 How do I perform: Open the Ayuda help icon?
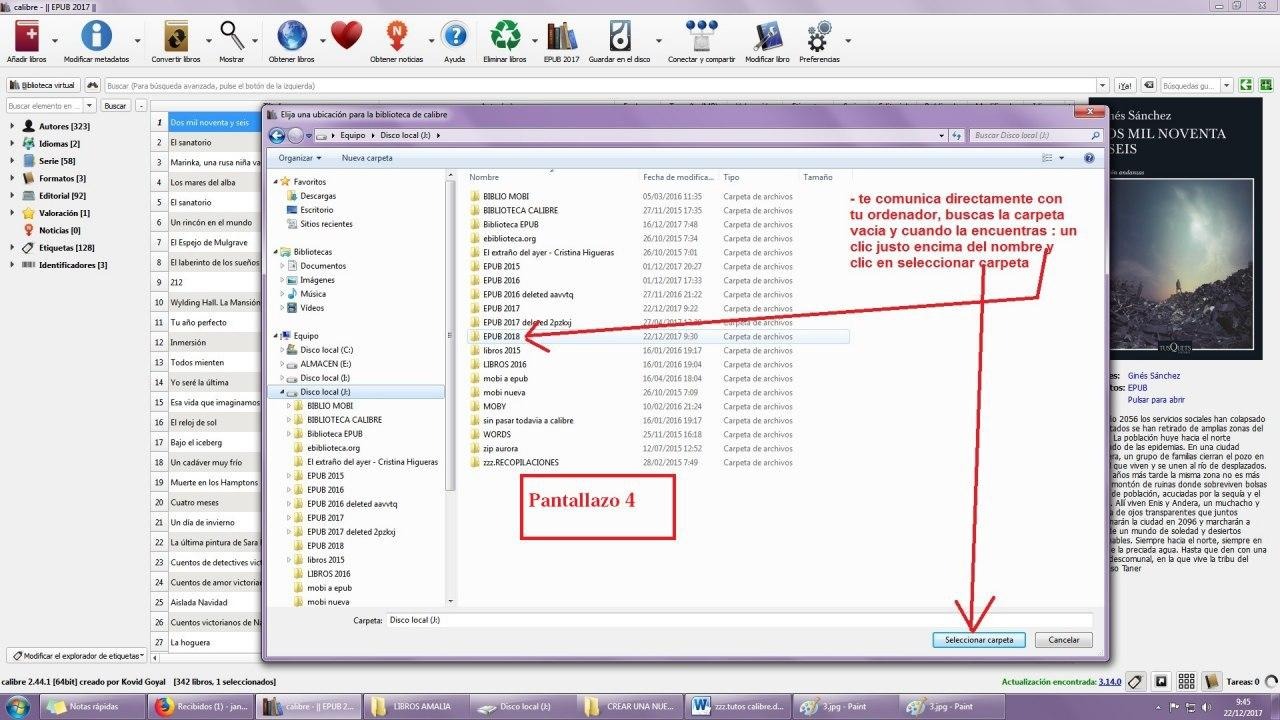[454, 36]
